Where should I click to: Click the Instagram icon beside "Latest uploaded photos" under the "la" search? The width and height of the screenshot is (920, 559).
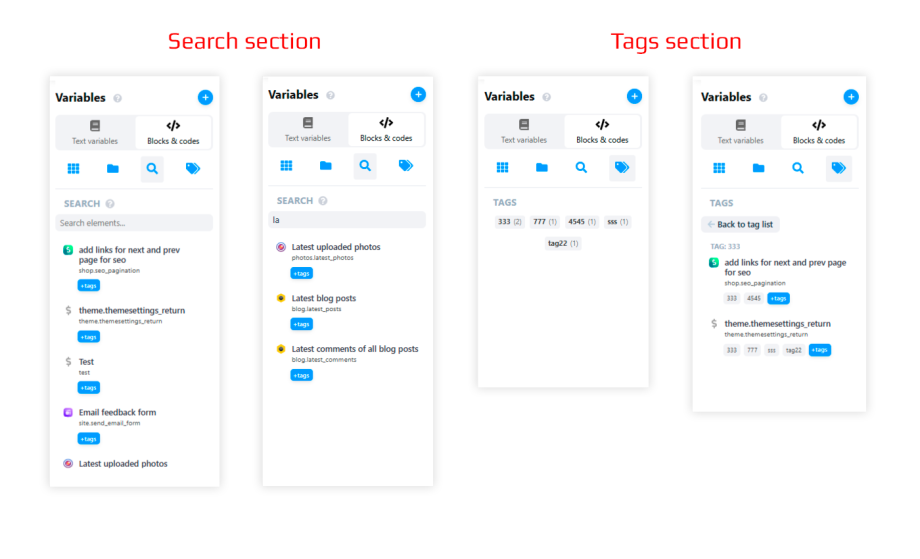(281, 247)
